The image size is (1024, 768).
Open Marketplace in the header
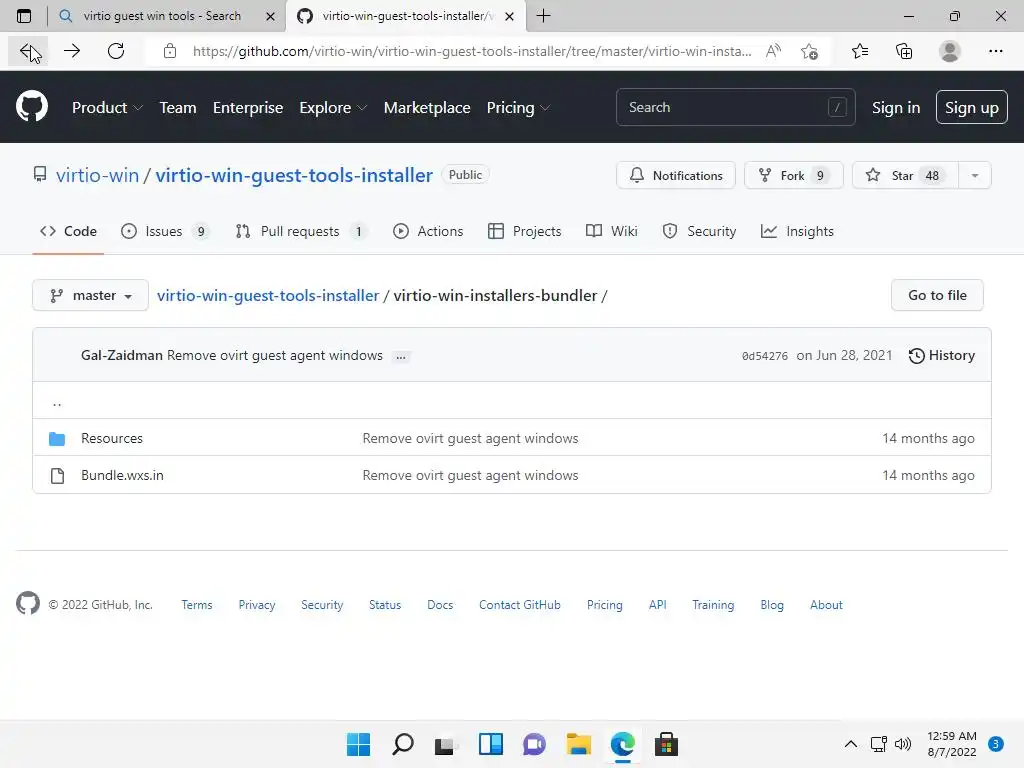[426, 108]
